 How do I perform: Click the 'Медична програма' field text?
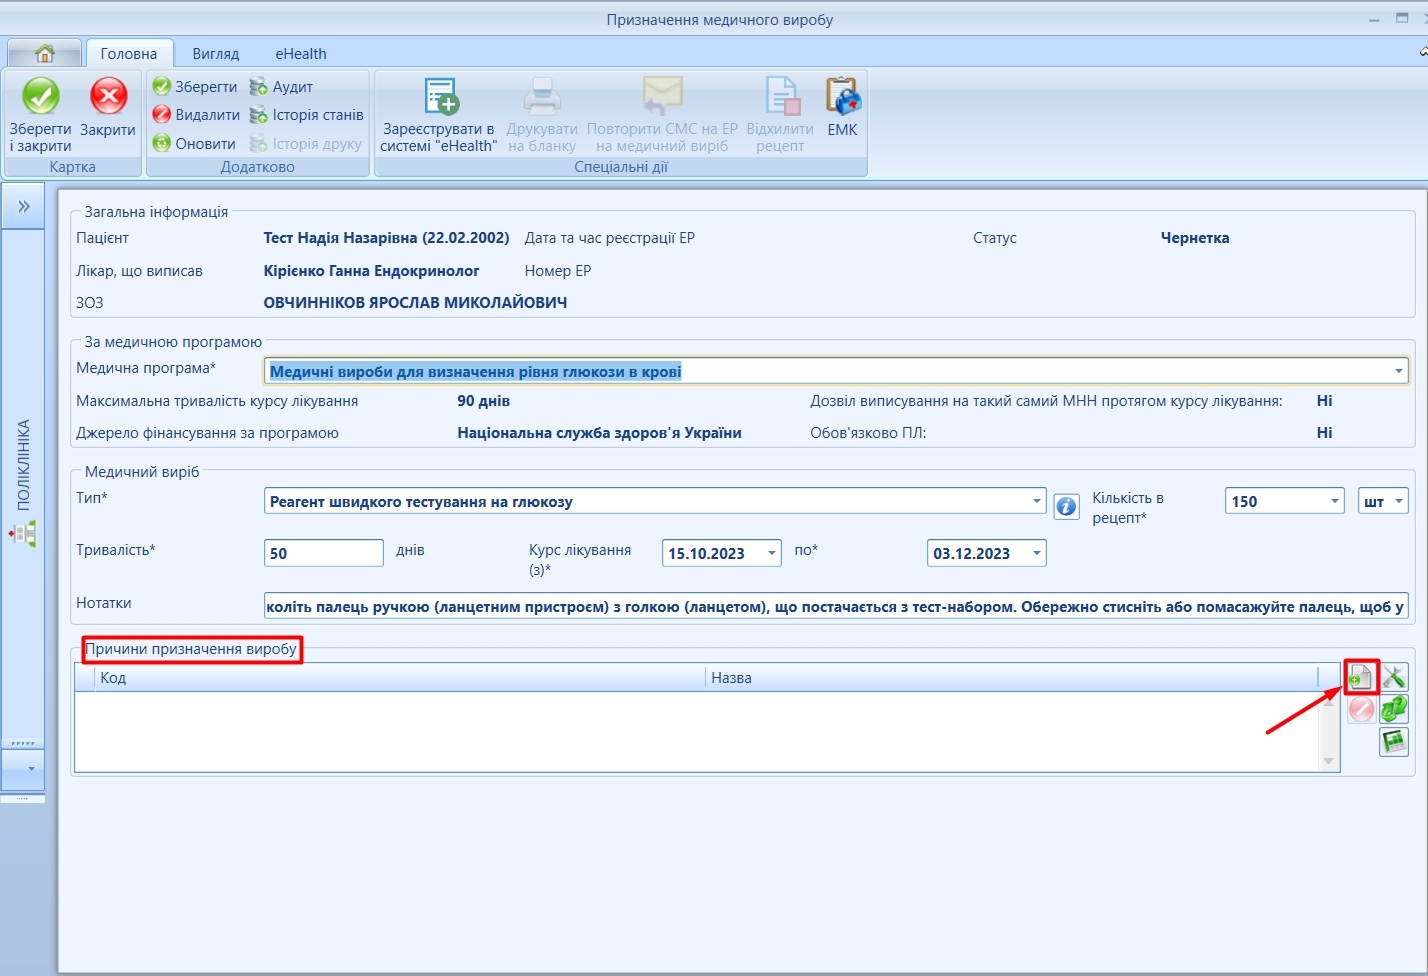pos(476,371)
